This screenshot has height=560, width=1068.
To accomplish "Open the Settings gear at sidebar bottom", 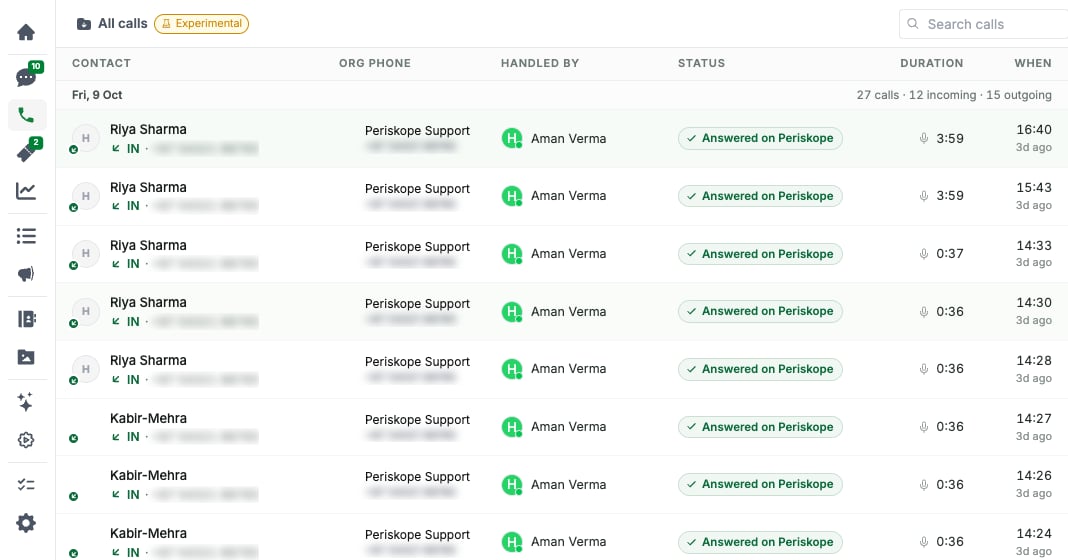I will click(x=26, y=523).
